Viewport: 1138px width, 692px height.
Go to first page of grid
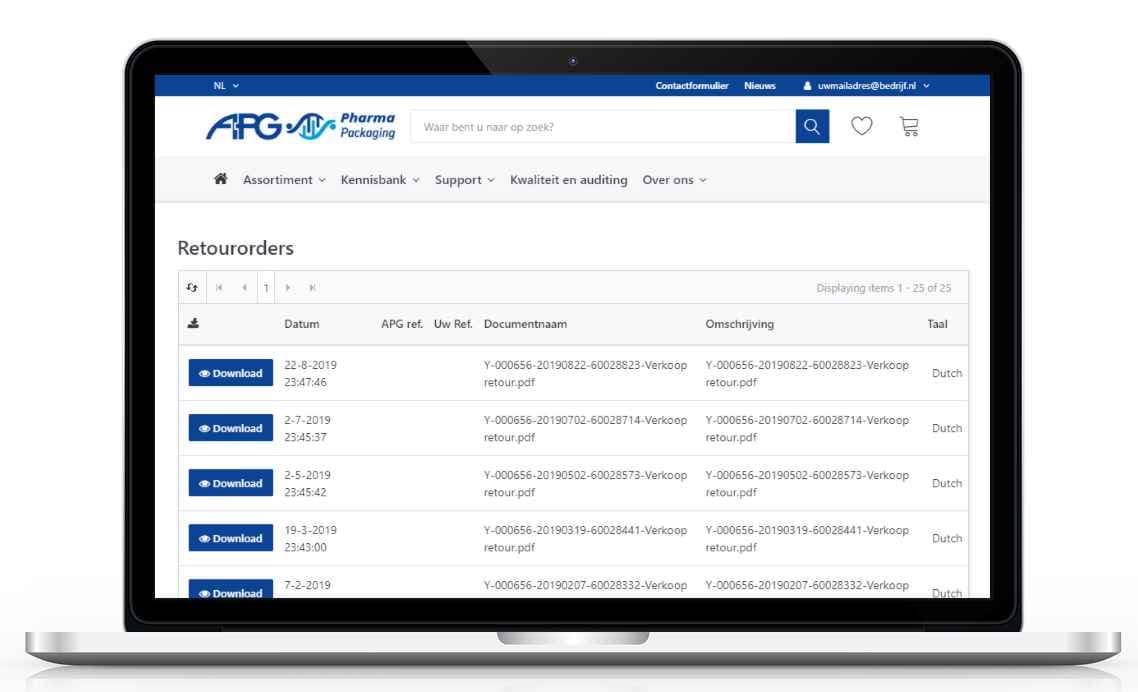point(219,288)
